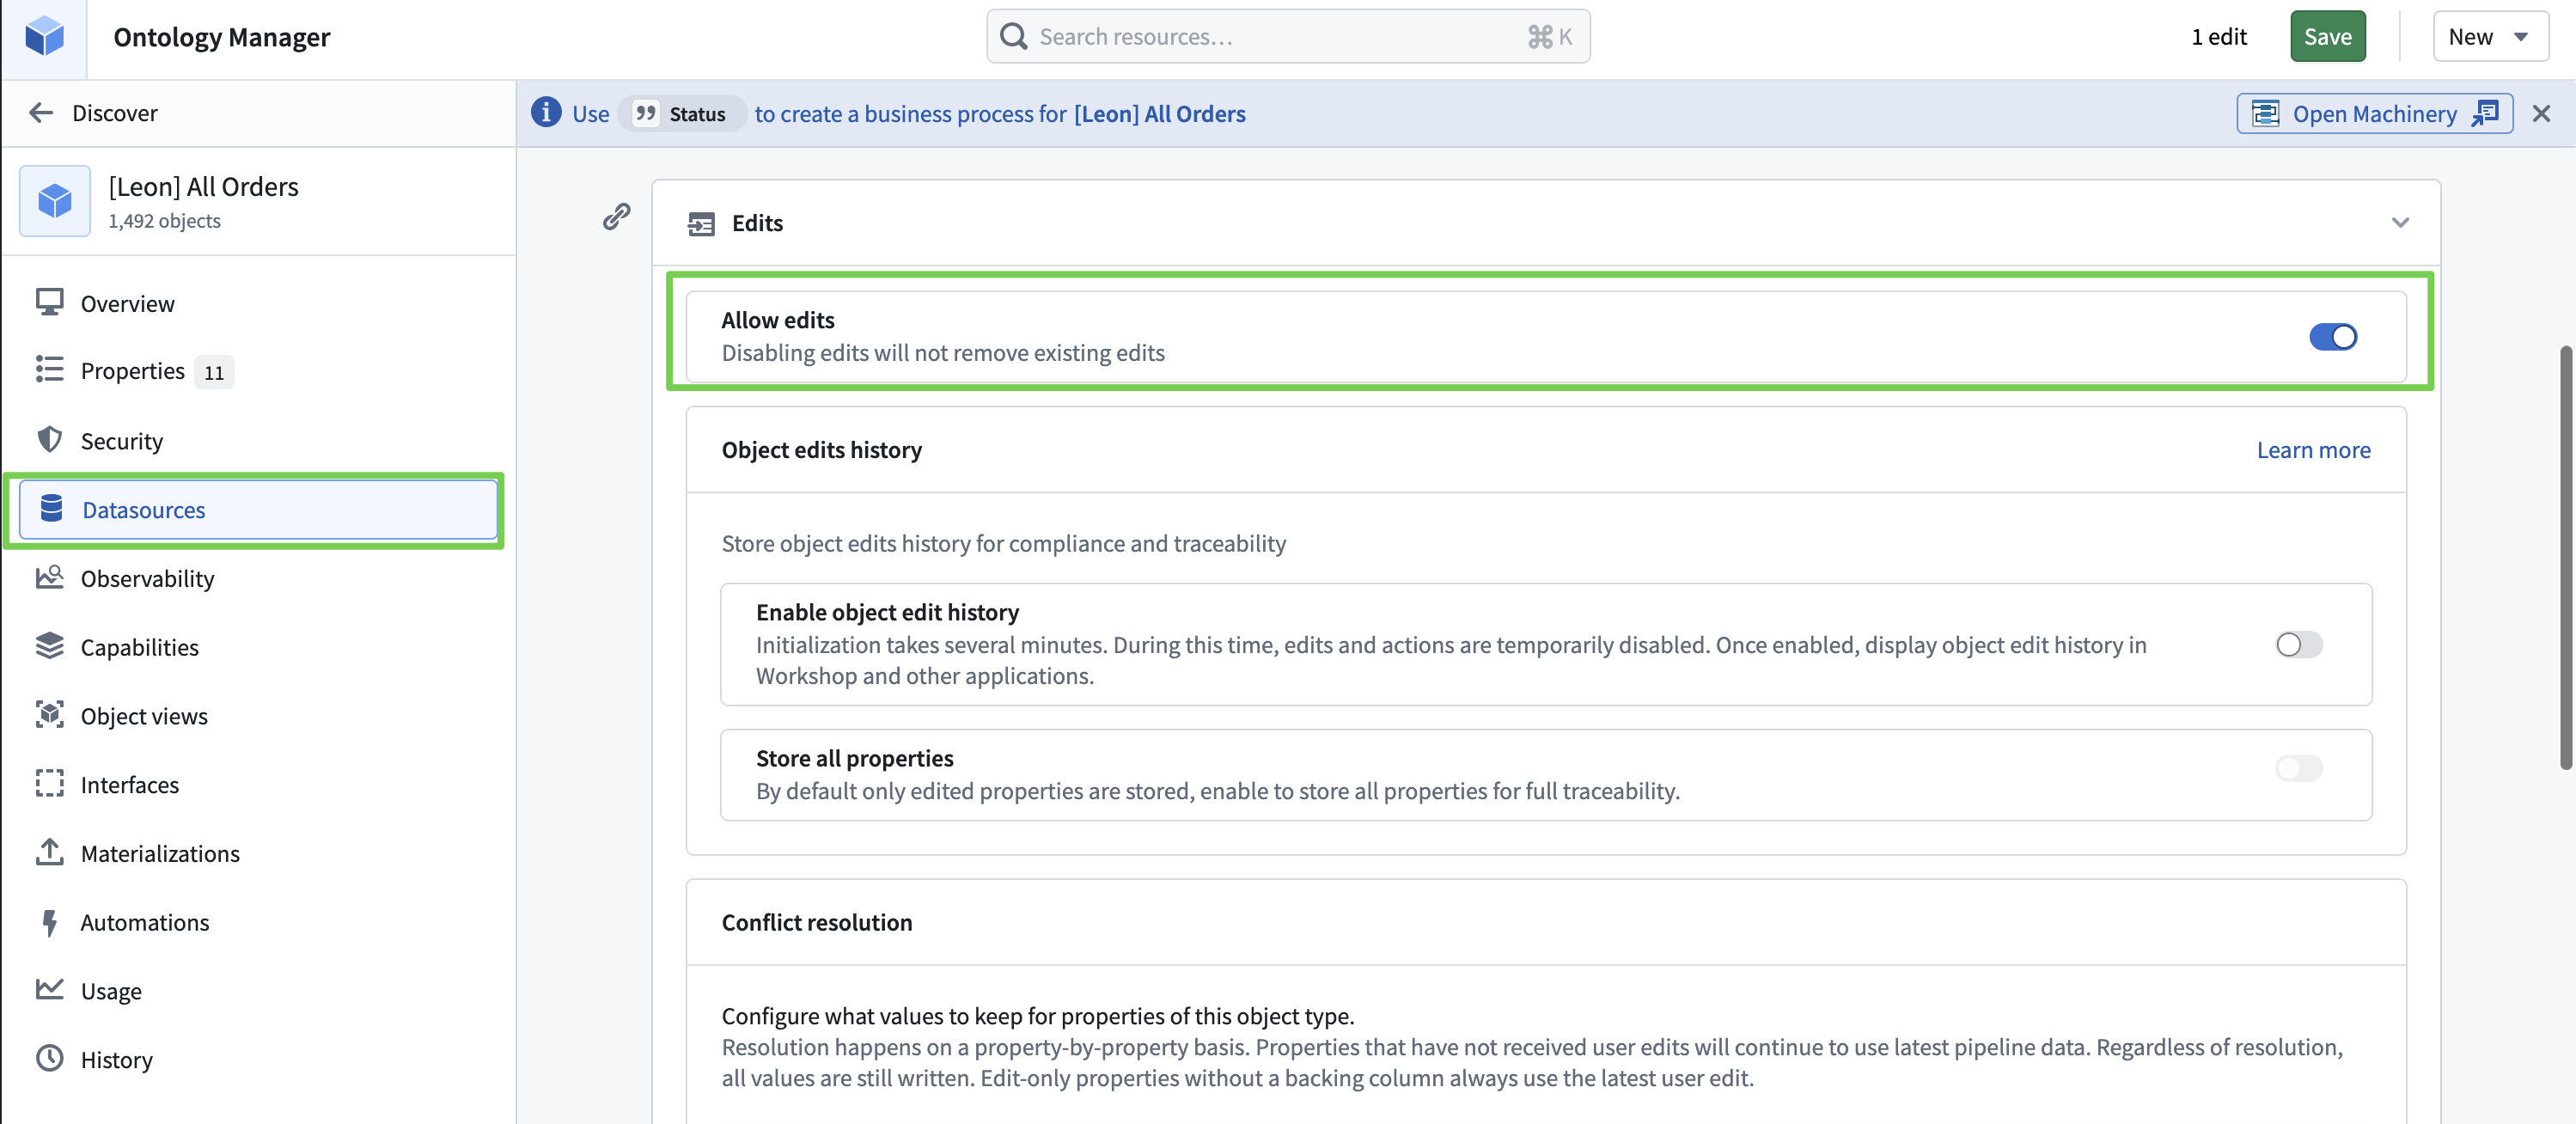Click the Materializations upload icon
Viewport: 2576px width, 1124px height.
click(x=49, y=853)
